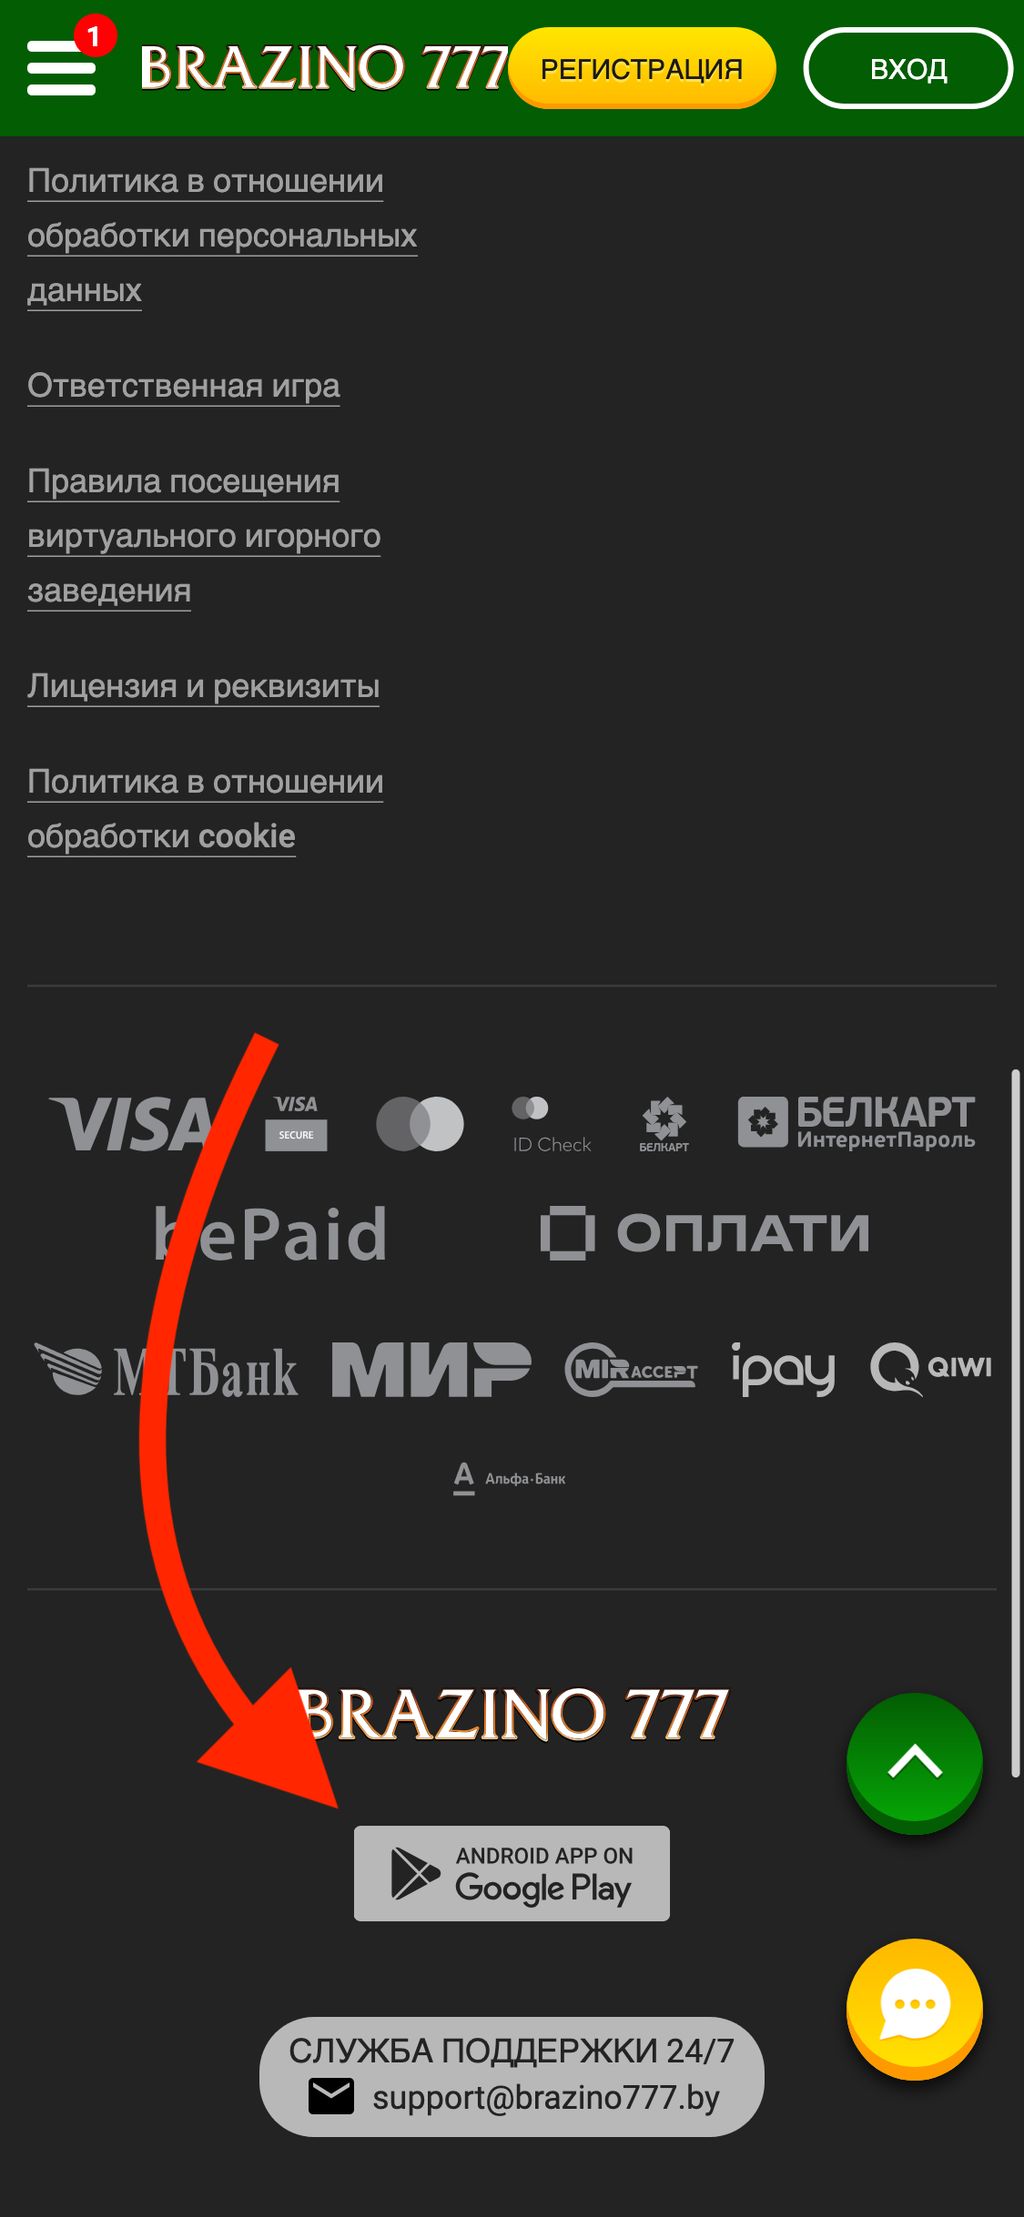Click the РЕГИСТРАЦИЯ button
This screenshot has height=2217, width=1024.
(642, 68)
